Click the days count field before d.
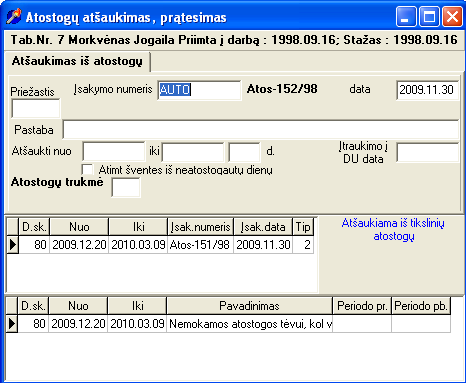 click(x=244, y=152)
